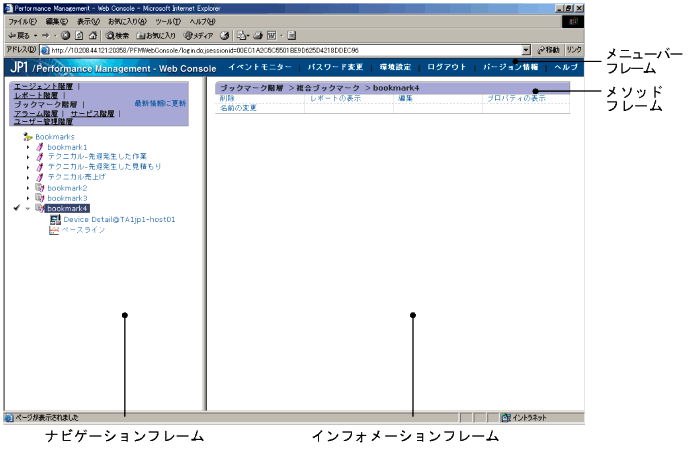Image resolution: width=688 pixels, height=452 pixels.
Task: Expand the テクニカル売上げ node
Action: click(28, 177)
